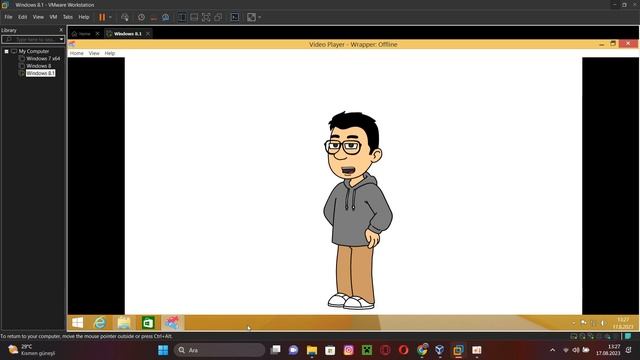The height and width of the screenshot is (360, 640).
Task: Close the Windows 8.1 tab
Action: coord(148,34)
